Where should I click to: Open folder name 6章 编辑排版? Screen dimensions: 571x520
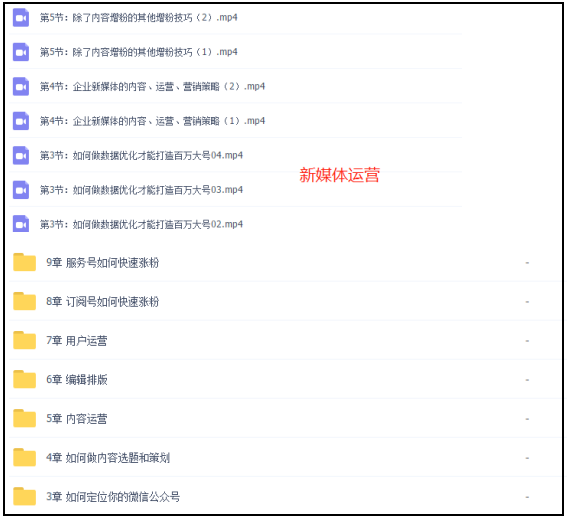coord(77,380)
